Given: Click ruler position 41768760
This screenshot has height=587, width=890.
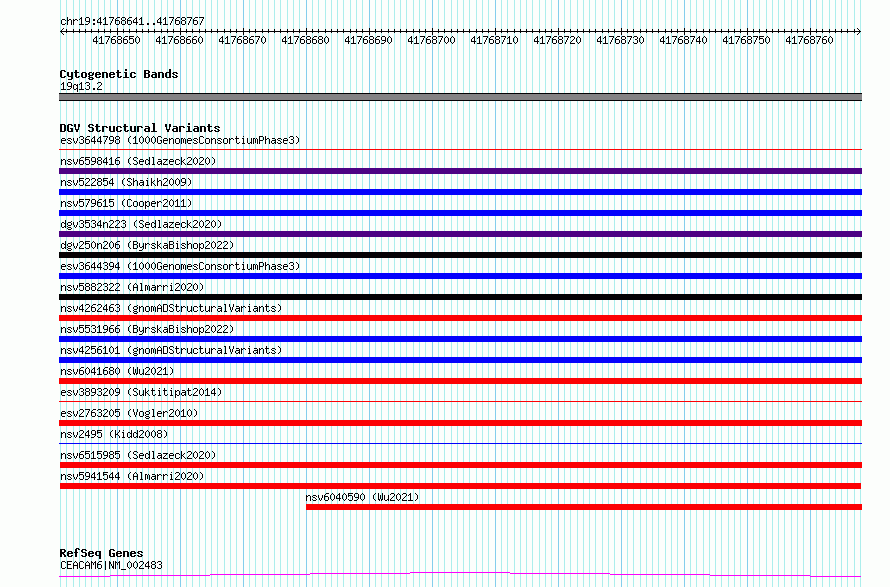Looking at the screenshot, I should click(x=809, y=40).
